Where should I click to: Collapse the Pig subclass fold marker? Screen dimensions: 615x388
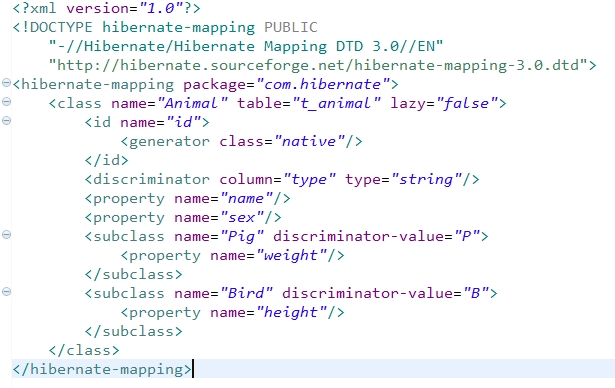click(x=6, y=235)
